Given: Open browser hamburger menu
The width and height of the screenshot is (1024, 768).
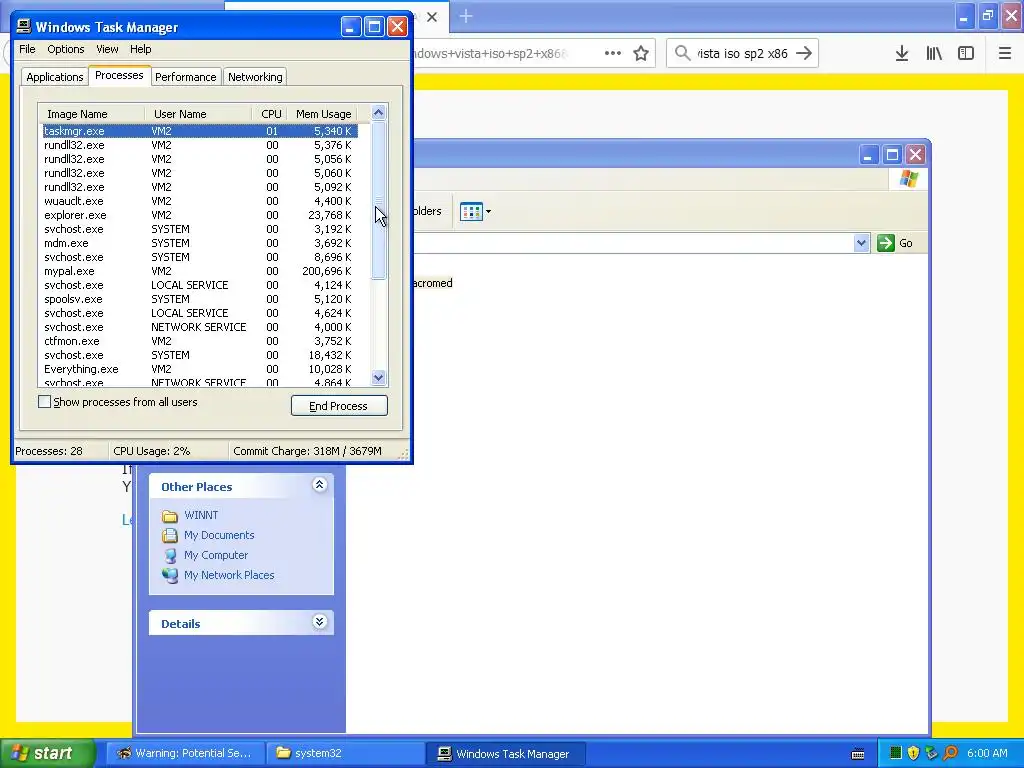Looking at the screenshot, I should pyautogui.click(x=1004, y=54).
